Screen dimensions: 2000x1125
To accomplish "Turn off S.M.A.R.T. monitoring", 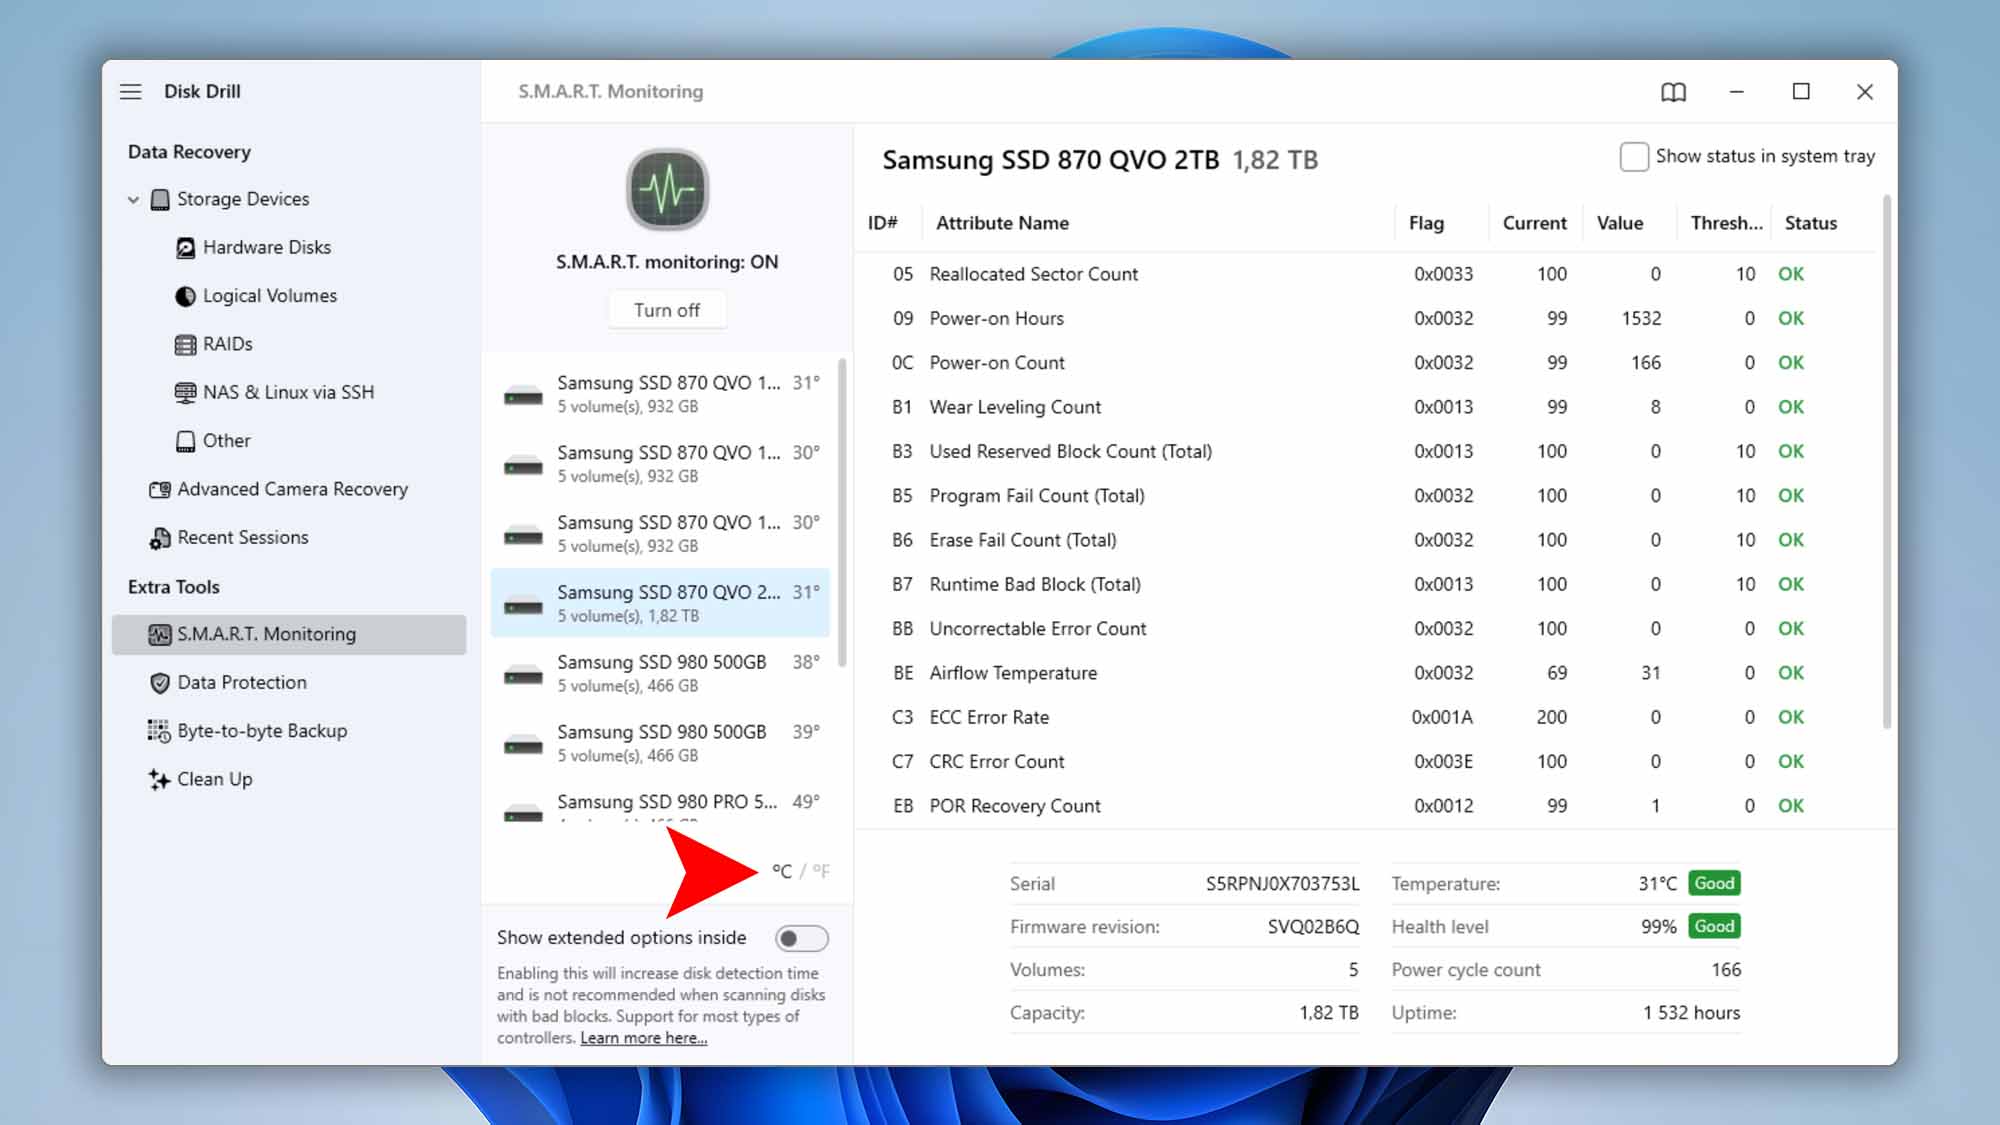I will (x=667, y=309).
